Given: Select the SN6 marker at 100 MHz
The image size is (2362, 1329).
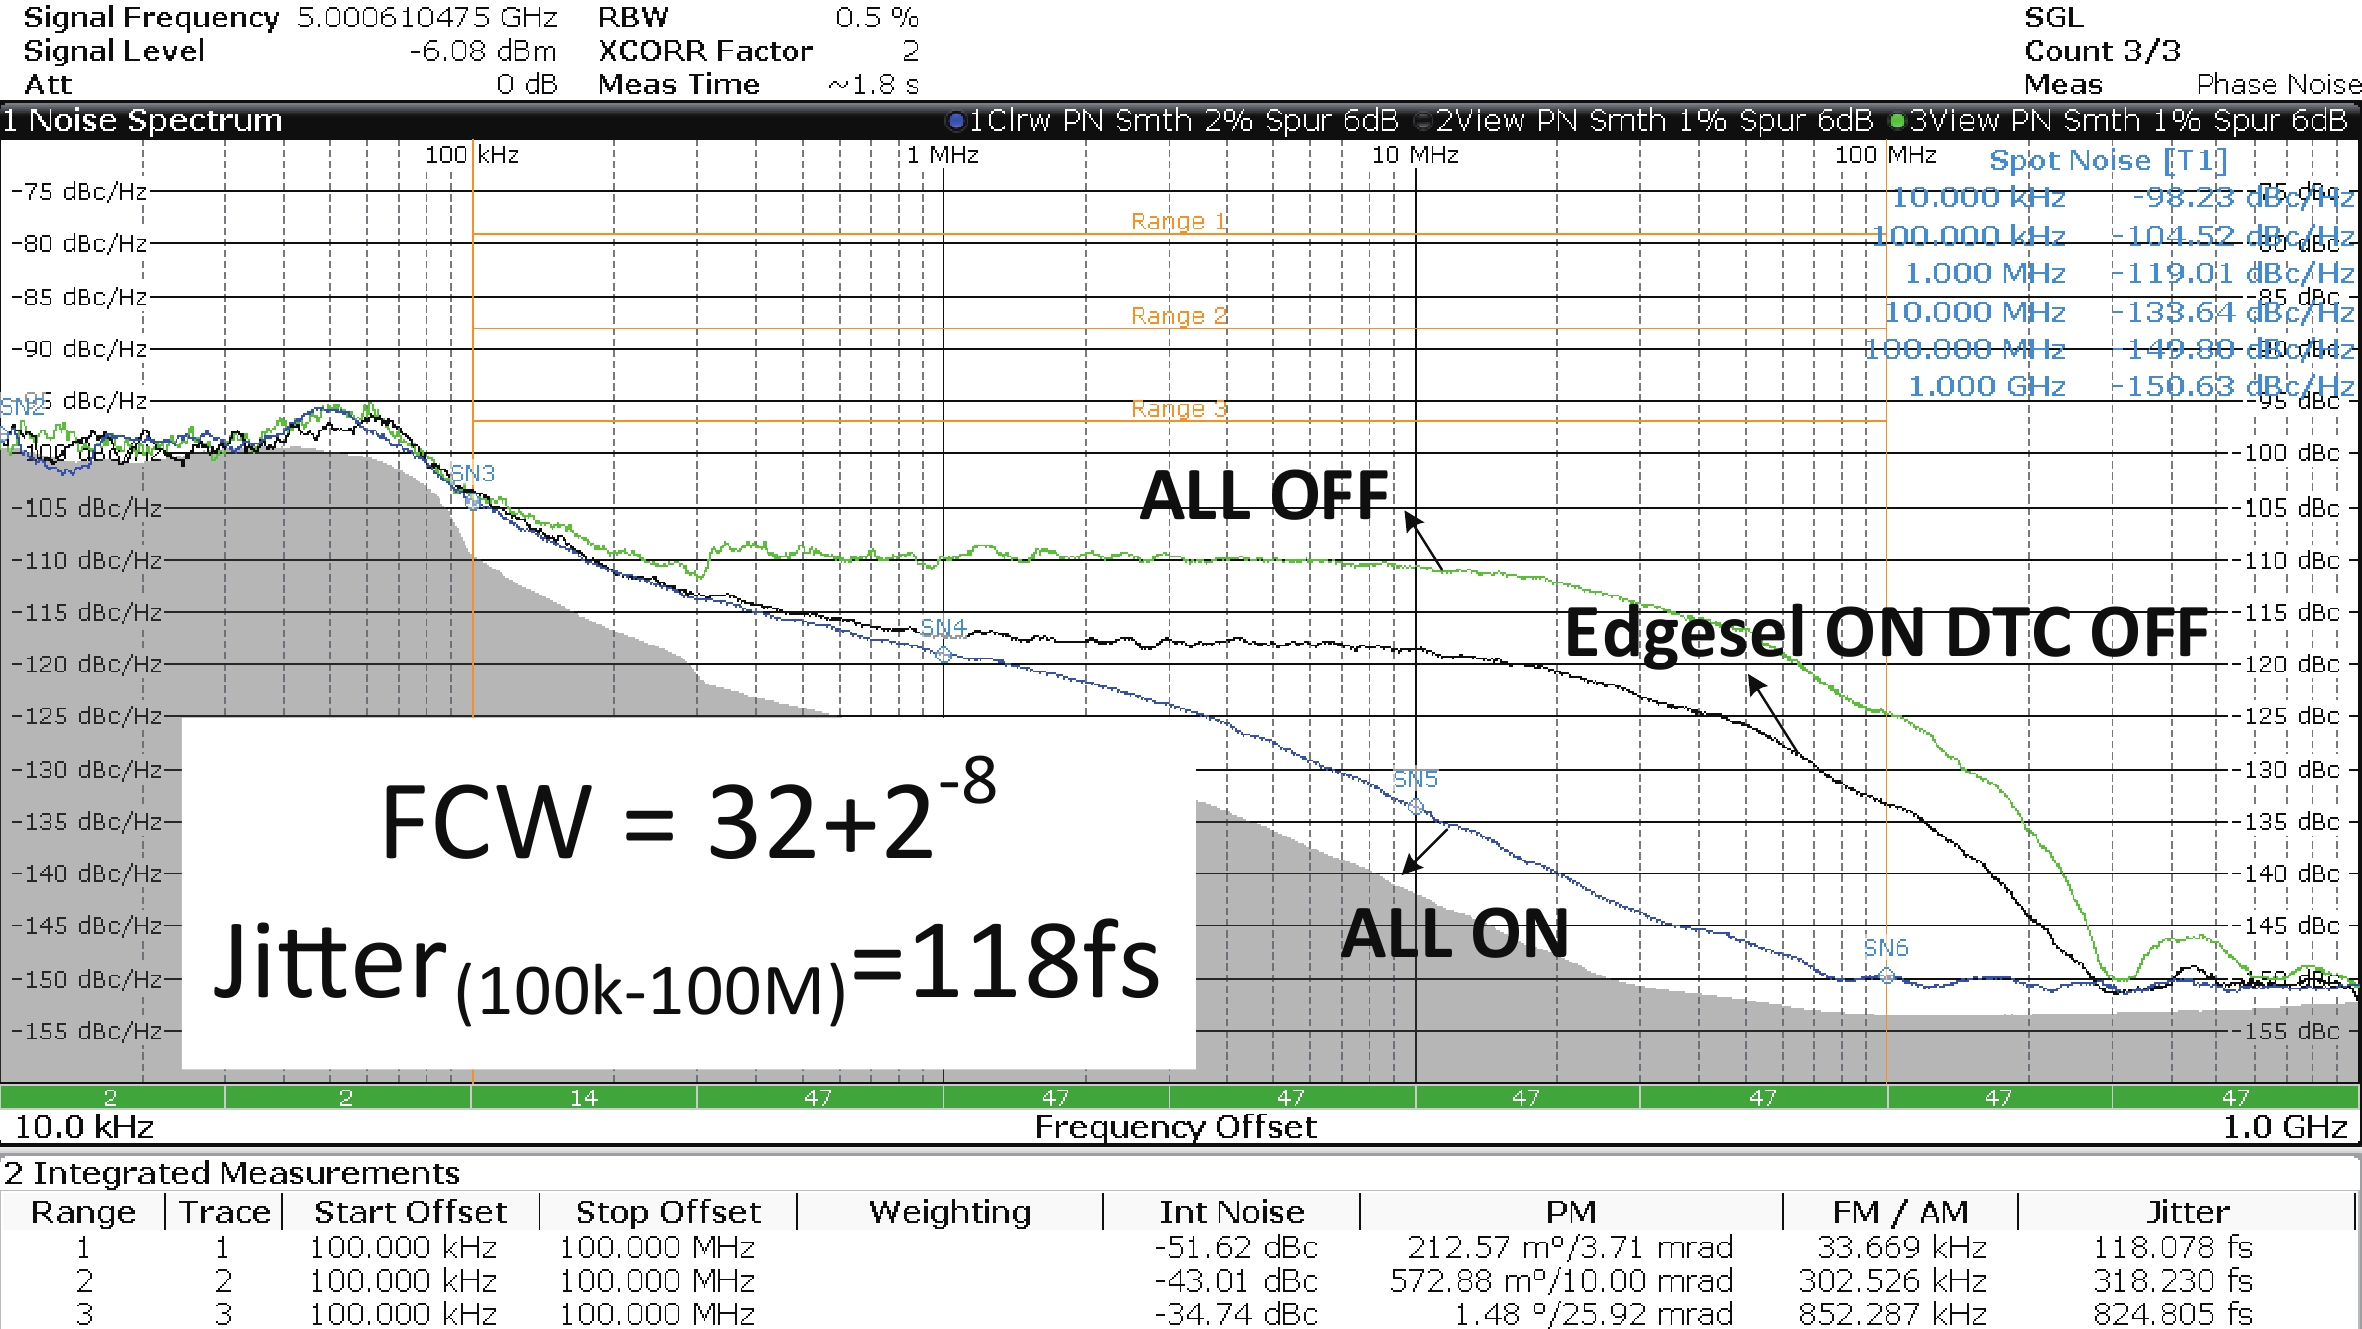Looking at the screenshot, I should click(1886, 975).
